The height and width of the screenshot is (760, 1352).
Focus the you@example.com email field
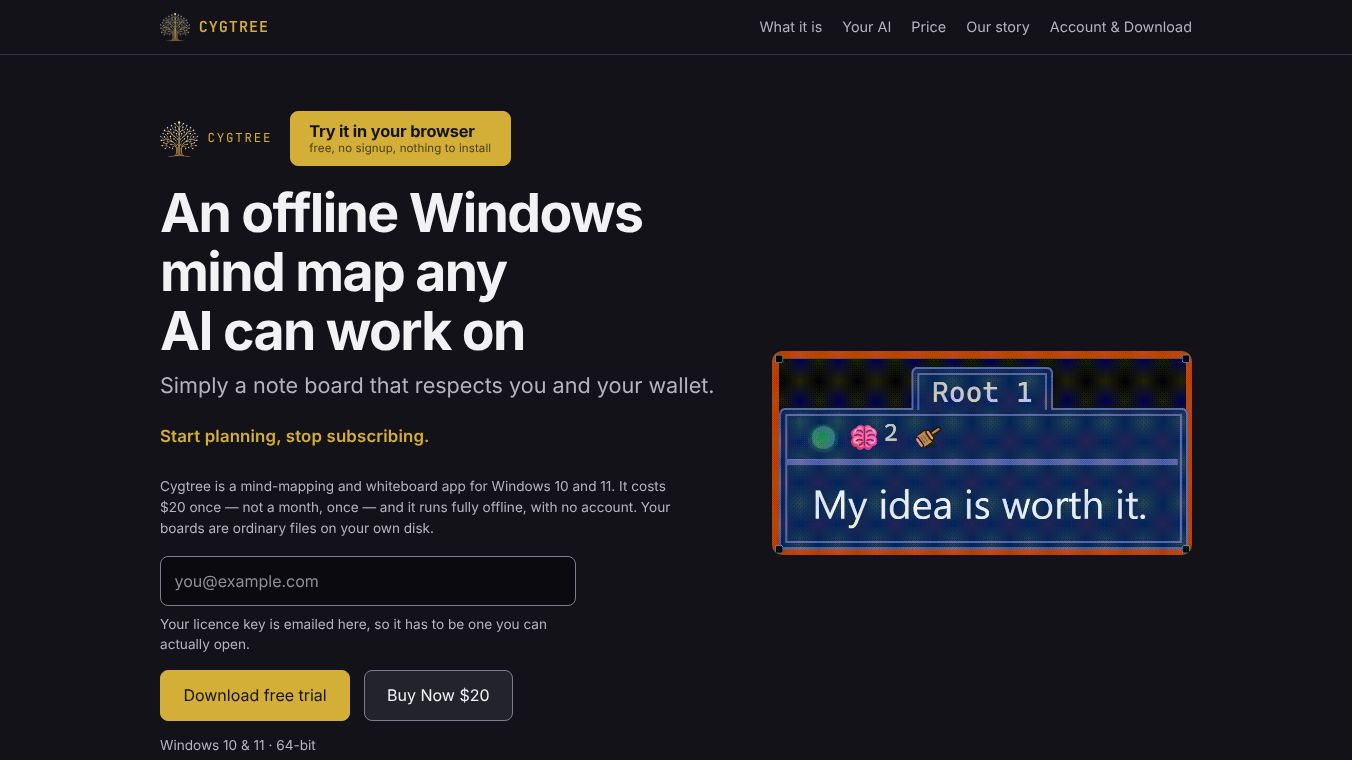368,581
